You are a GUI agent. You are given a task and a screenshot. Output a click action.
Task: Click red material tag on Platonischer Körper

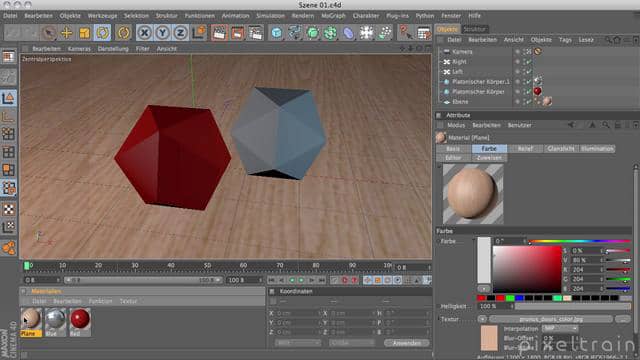click(x=538, y=91)
